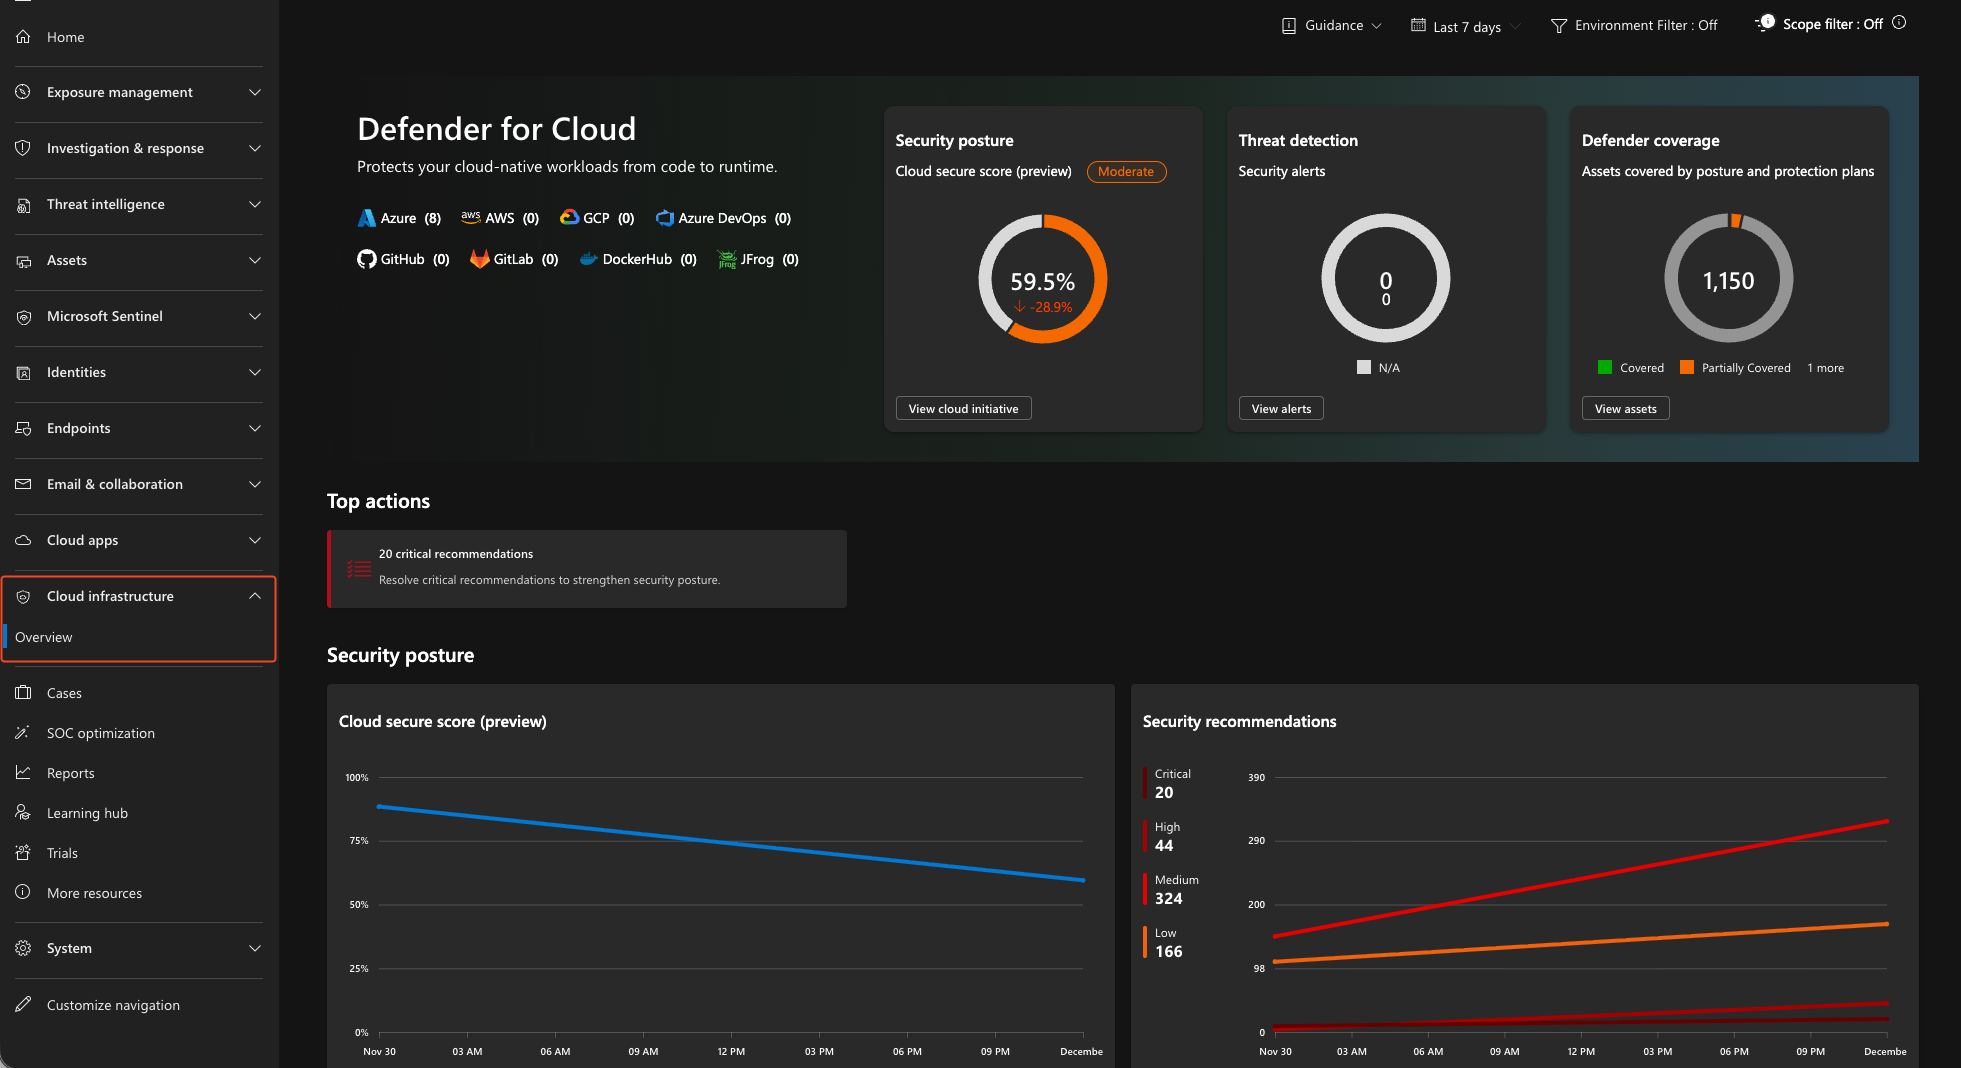The image size is (1961, 1068).
Task: Collapse the Cloud infrastructure section
Action: tap(254, 595)
